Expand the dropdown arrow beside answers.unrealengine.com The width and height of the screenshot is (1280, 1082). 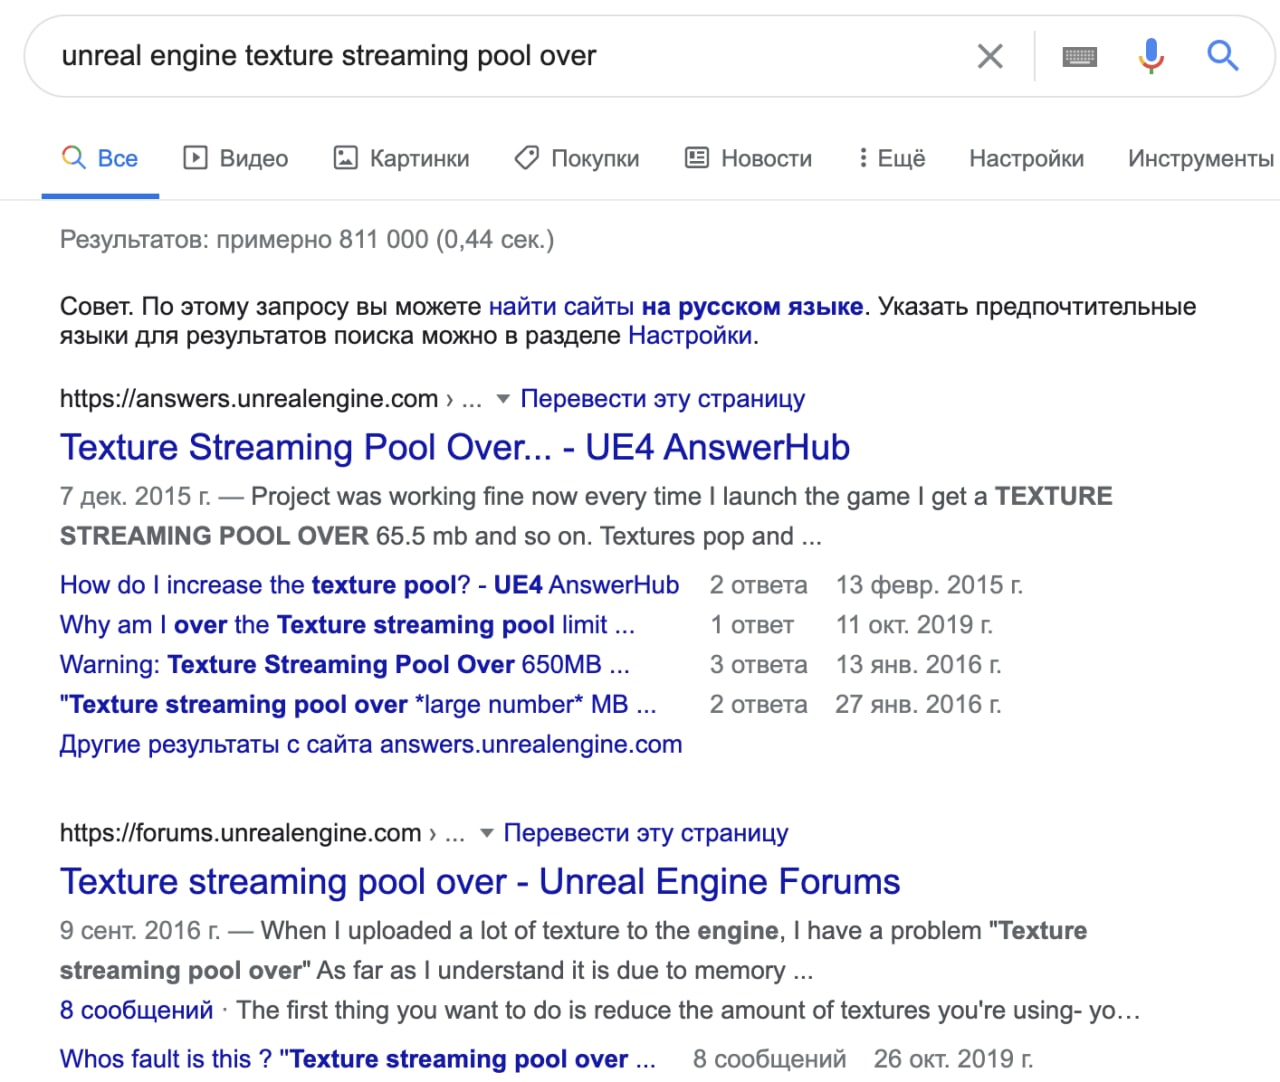pyautogui.click(x=503, y=399)
